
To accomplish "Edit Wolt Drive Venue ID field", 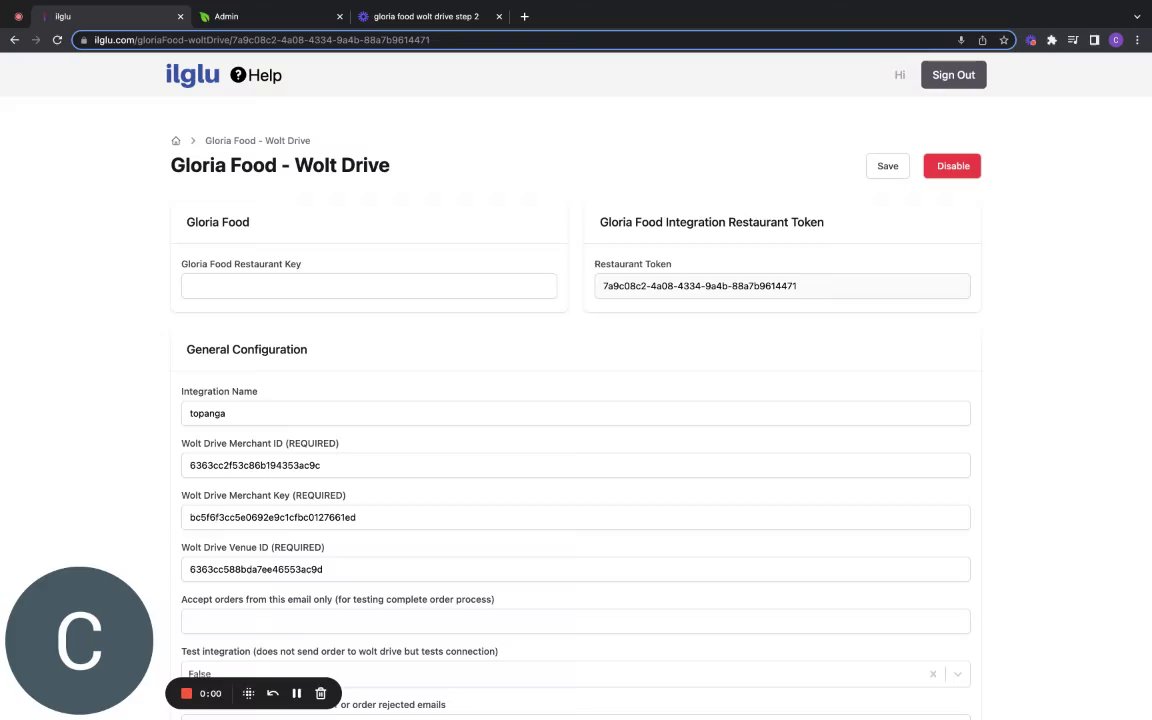I will (575, 569).
